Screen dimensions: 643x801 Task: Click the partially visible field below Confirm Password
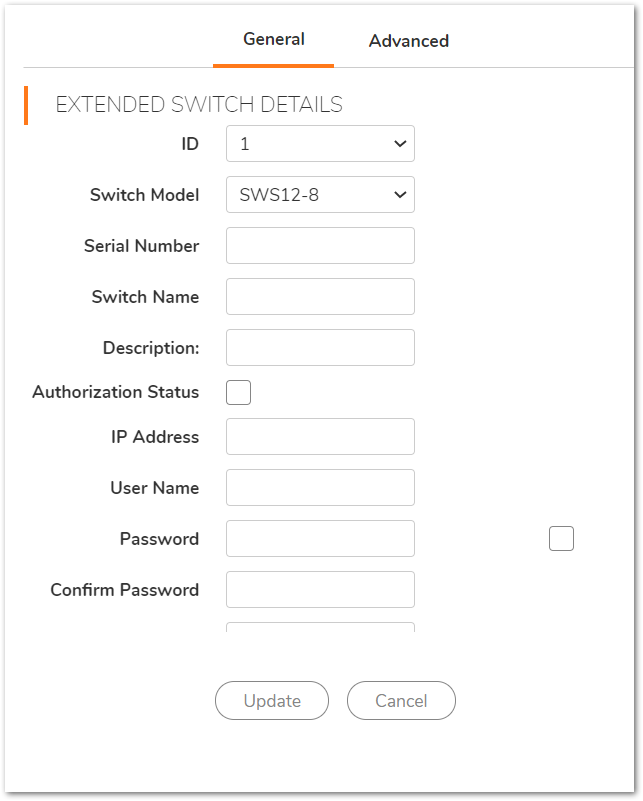pyautogui.click(x=320, y=627)
